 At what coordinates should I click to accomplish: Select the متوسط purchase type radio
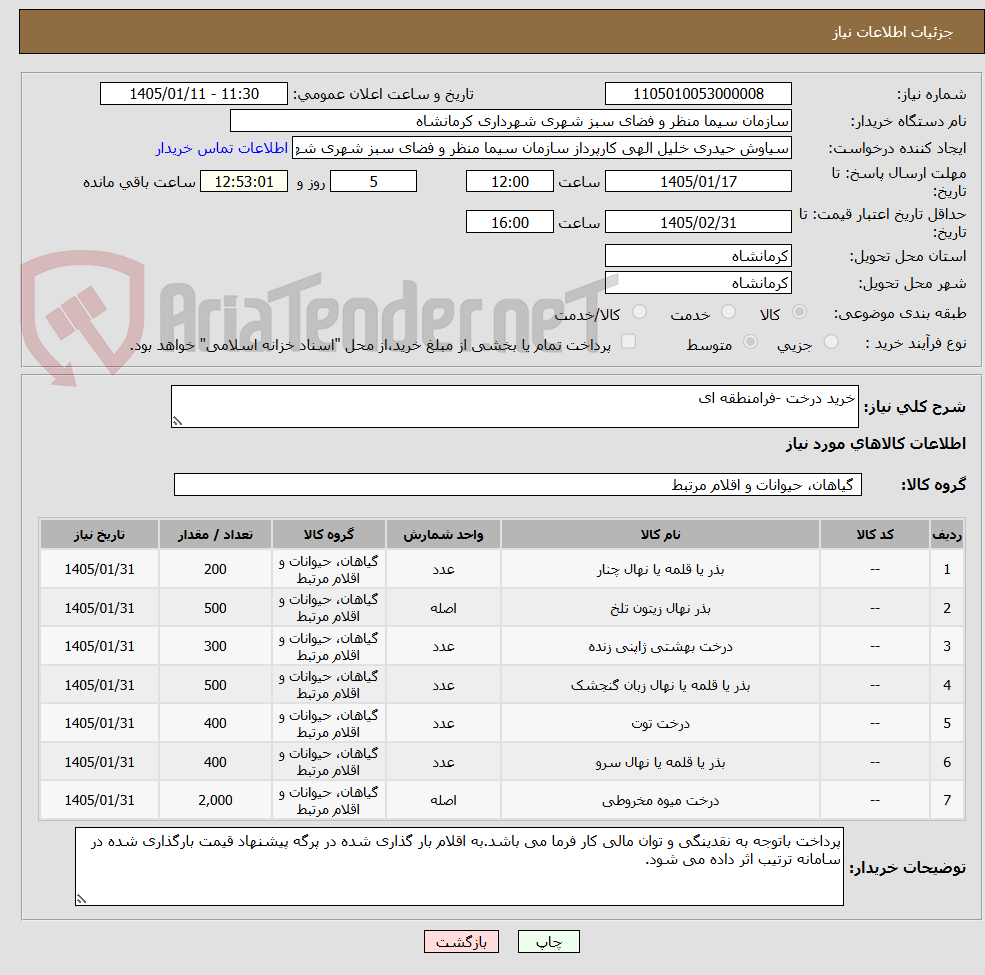750,342
